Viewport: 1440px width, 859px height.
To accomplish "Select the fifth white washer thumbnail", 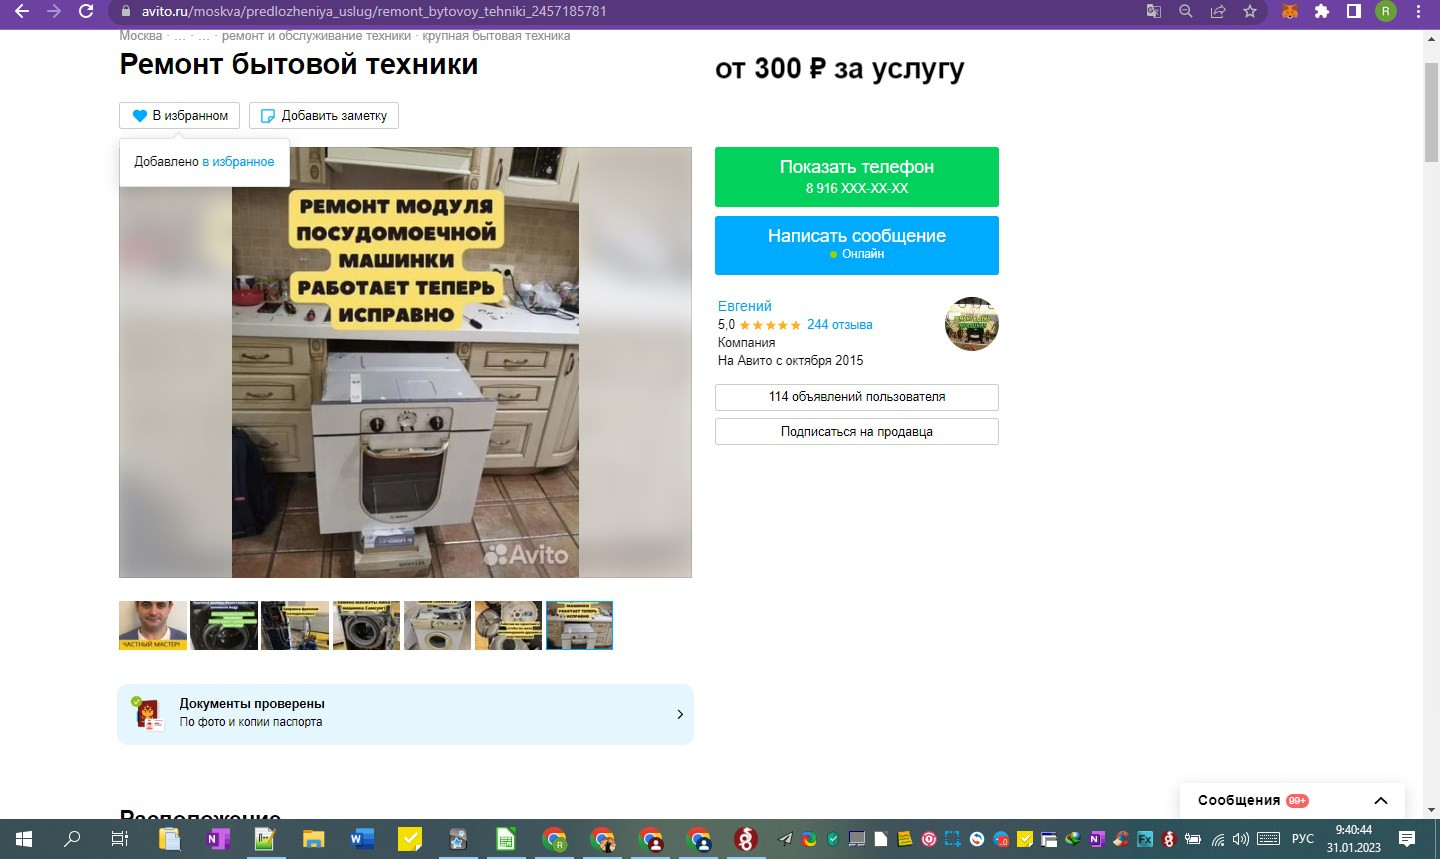I will click(x=437, y=625).
